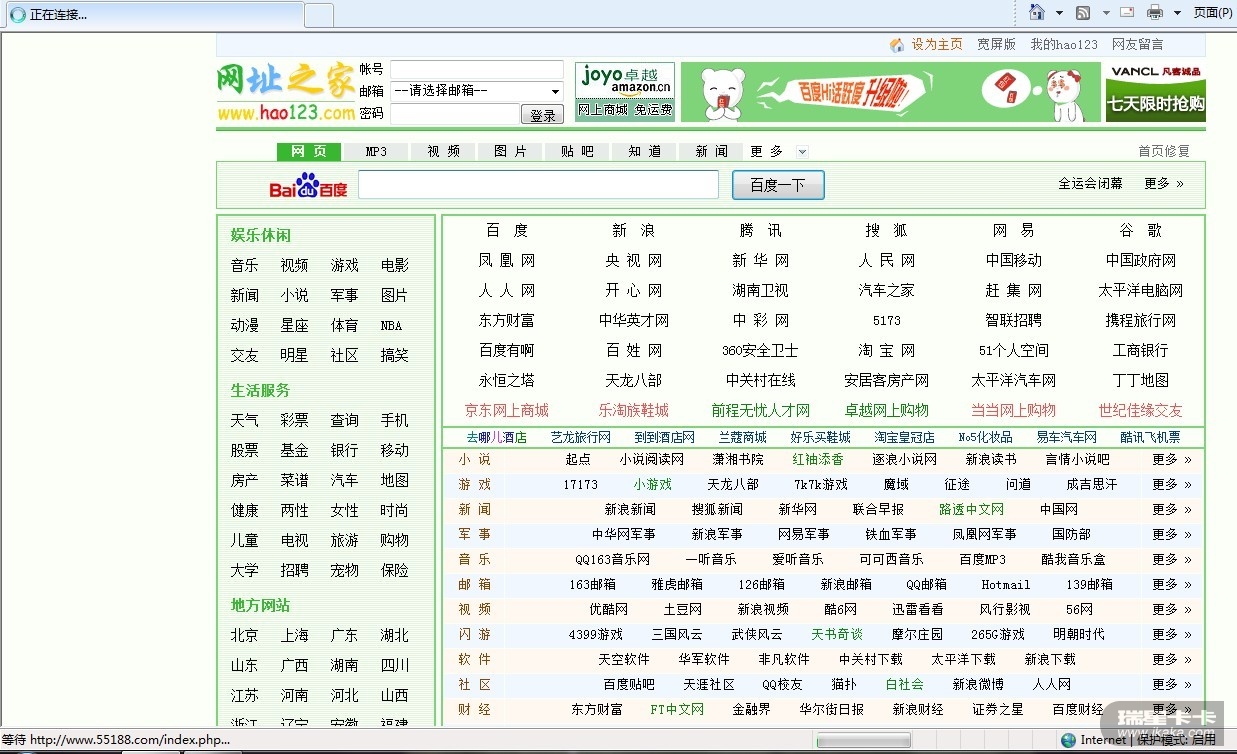Expand 更多 » beside 全运会闭幕
Screen dimensions: 1237x754
1164,183
